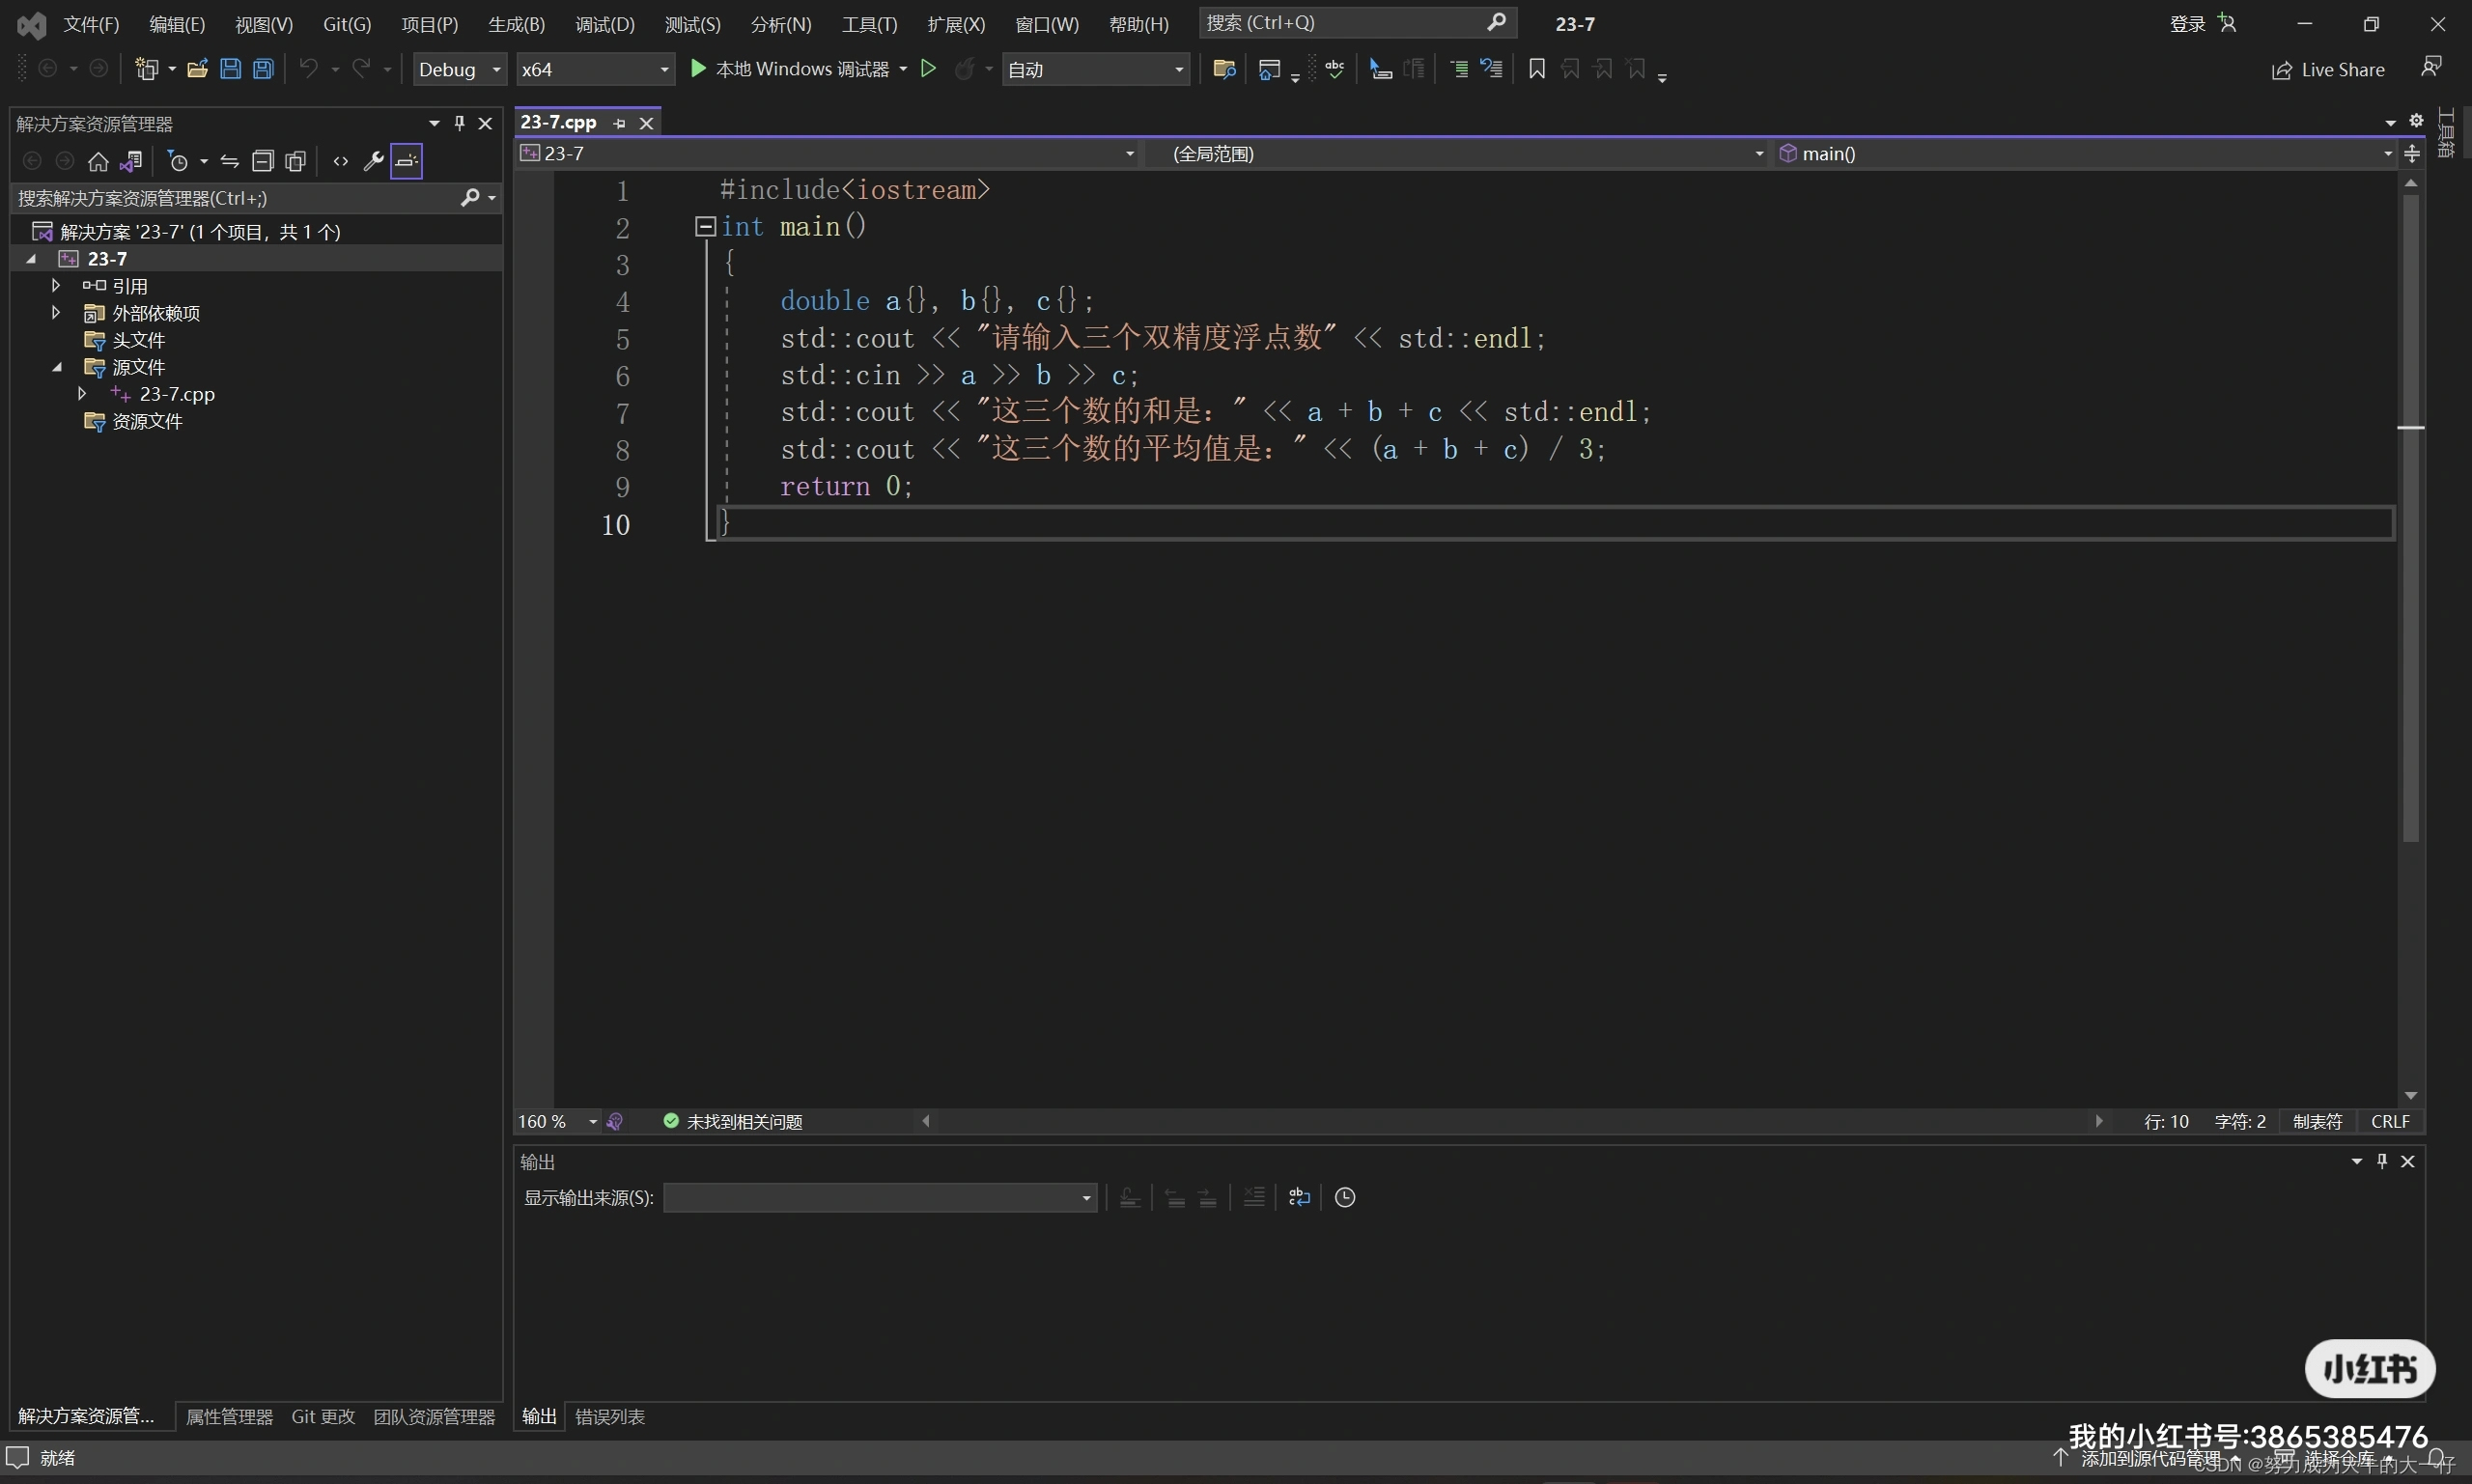Click the Undo arrow icon
The width and height of the screenshot is (2472, 1484).
[309, 69]
